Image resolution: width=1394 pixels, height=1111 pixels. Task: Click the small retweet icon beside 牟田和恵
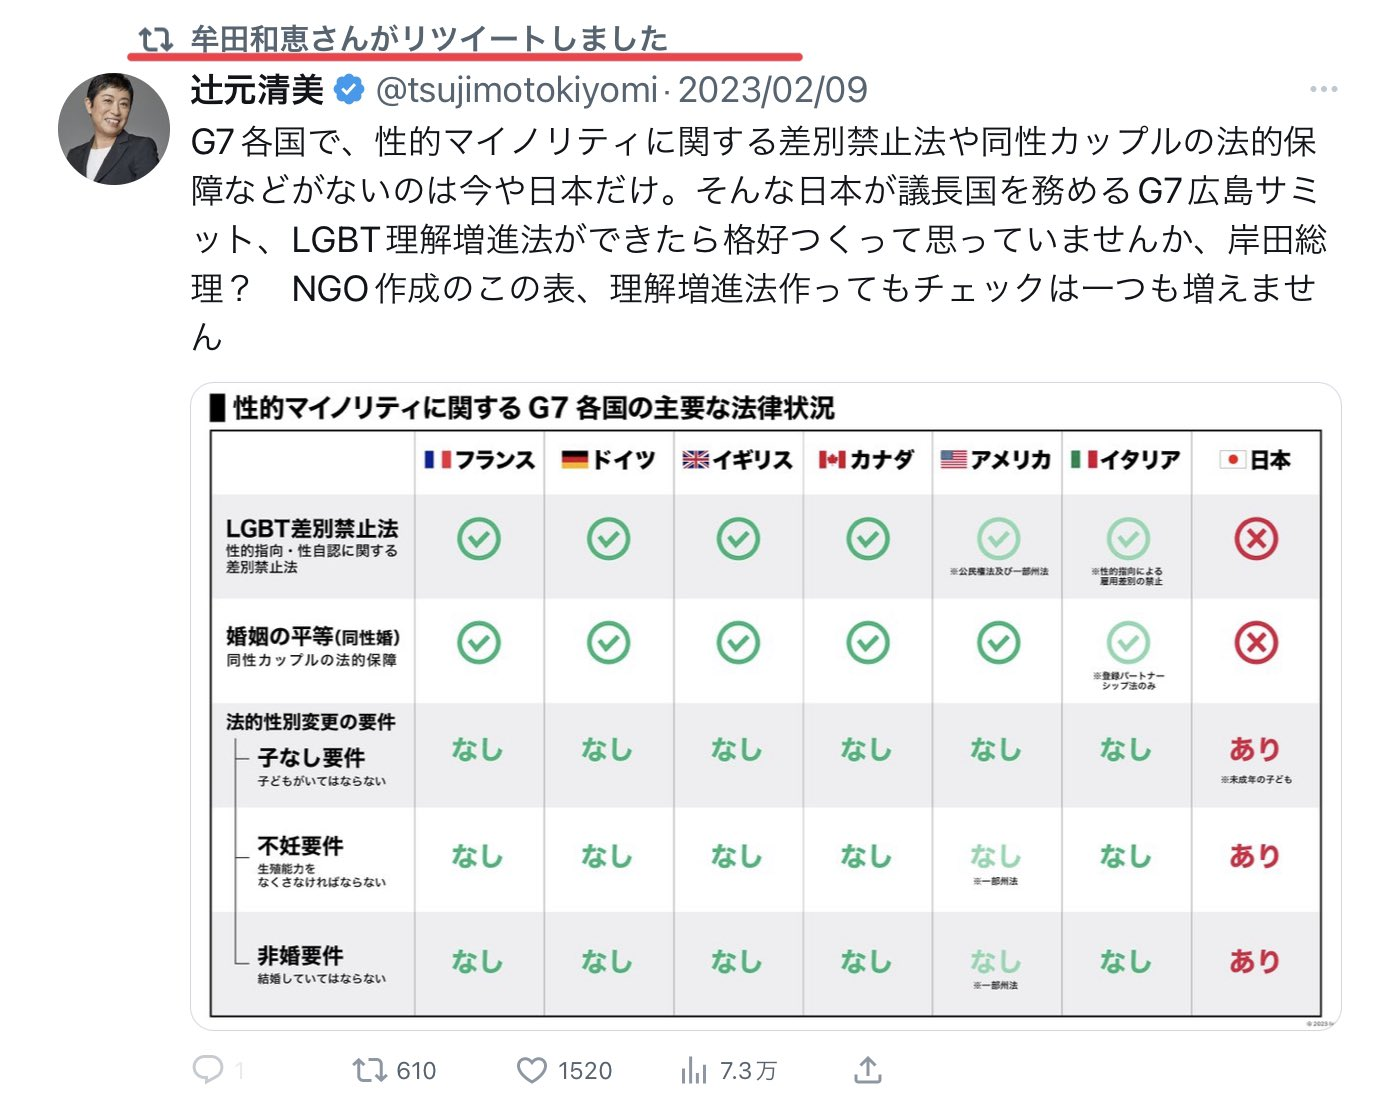[x=156, y=39]
